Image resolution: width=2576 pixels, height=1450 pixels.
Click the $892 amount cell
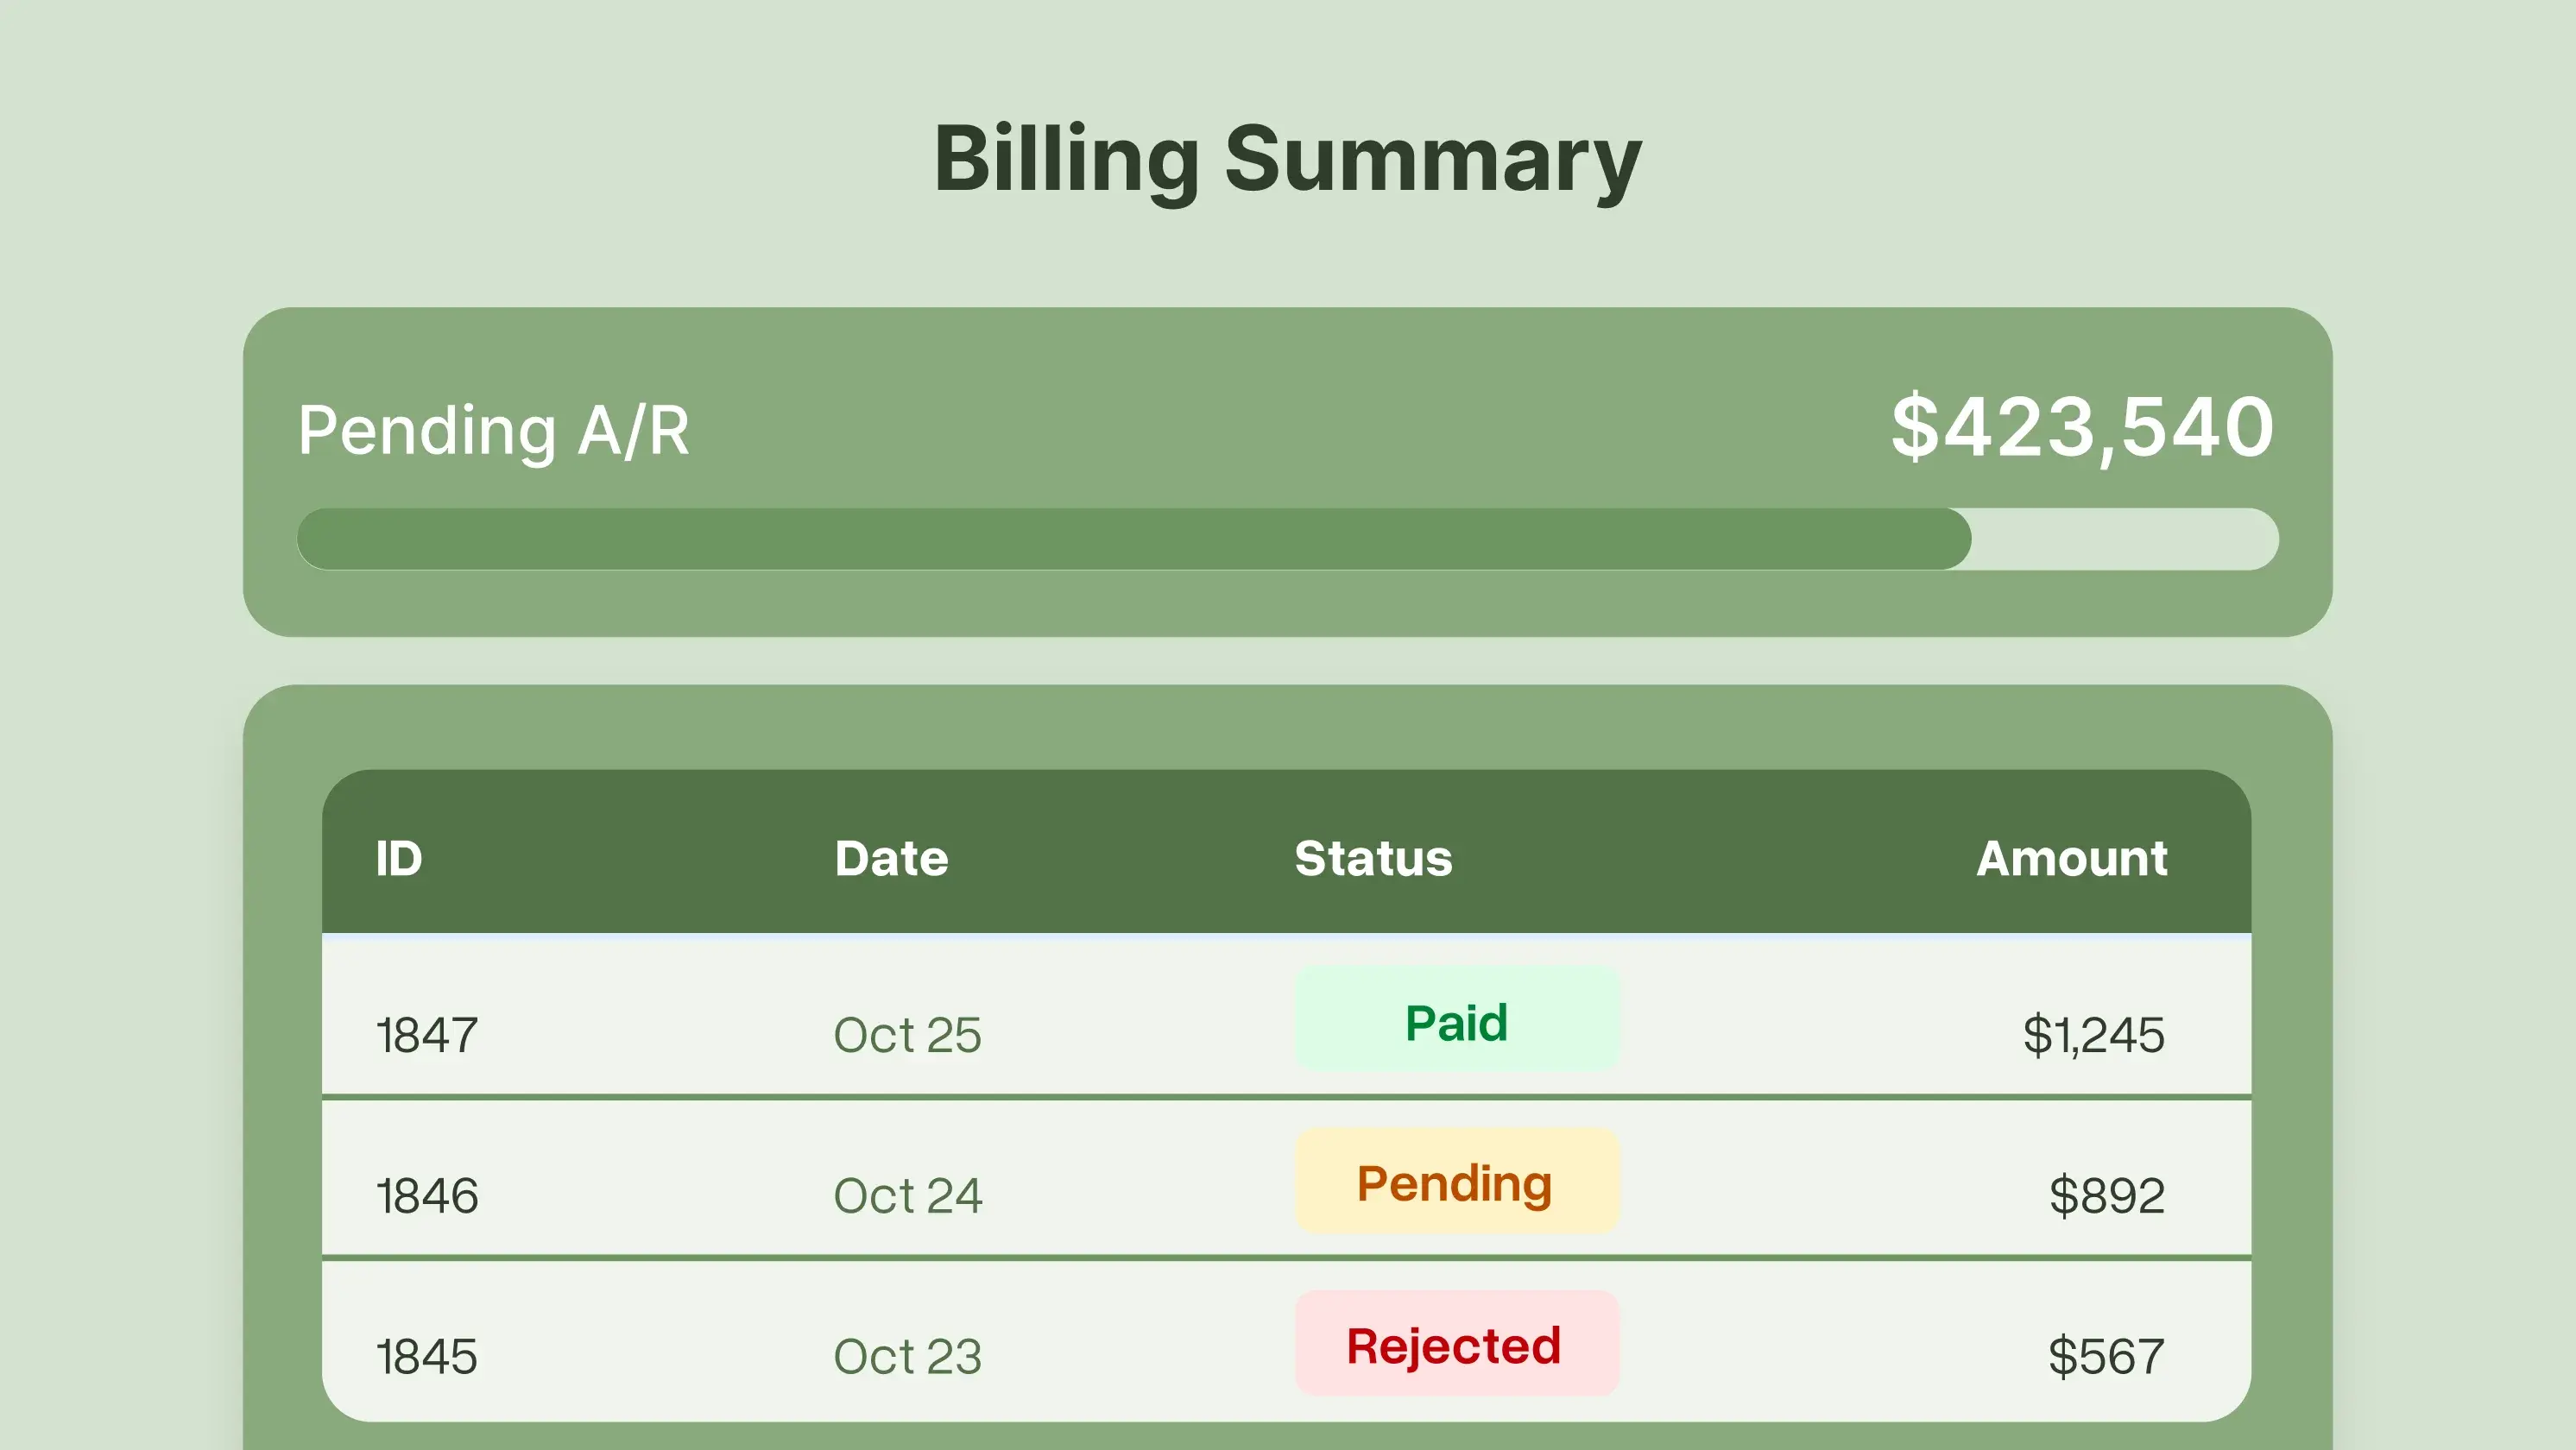(2106, 1196)
